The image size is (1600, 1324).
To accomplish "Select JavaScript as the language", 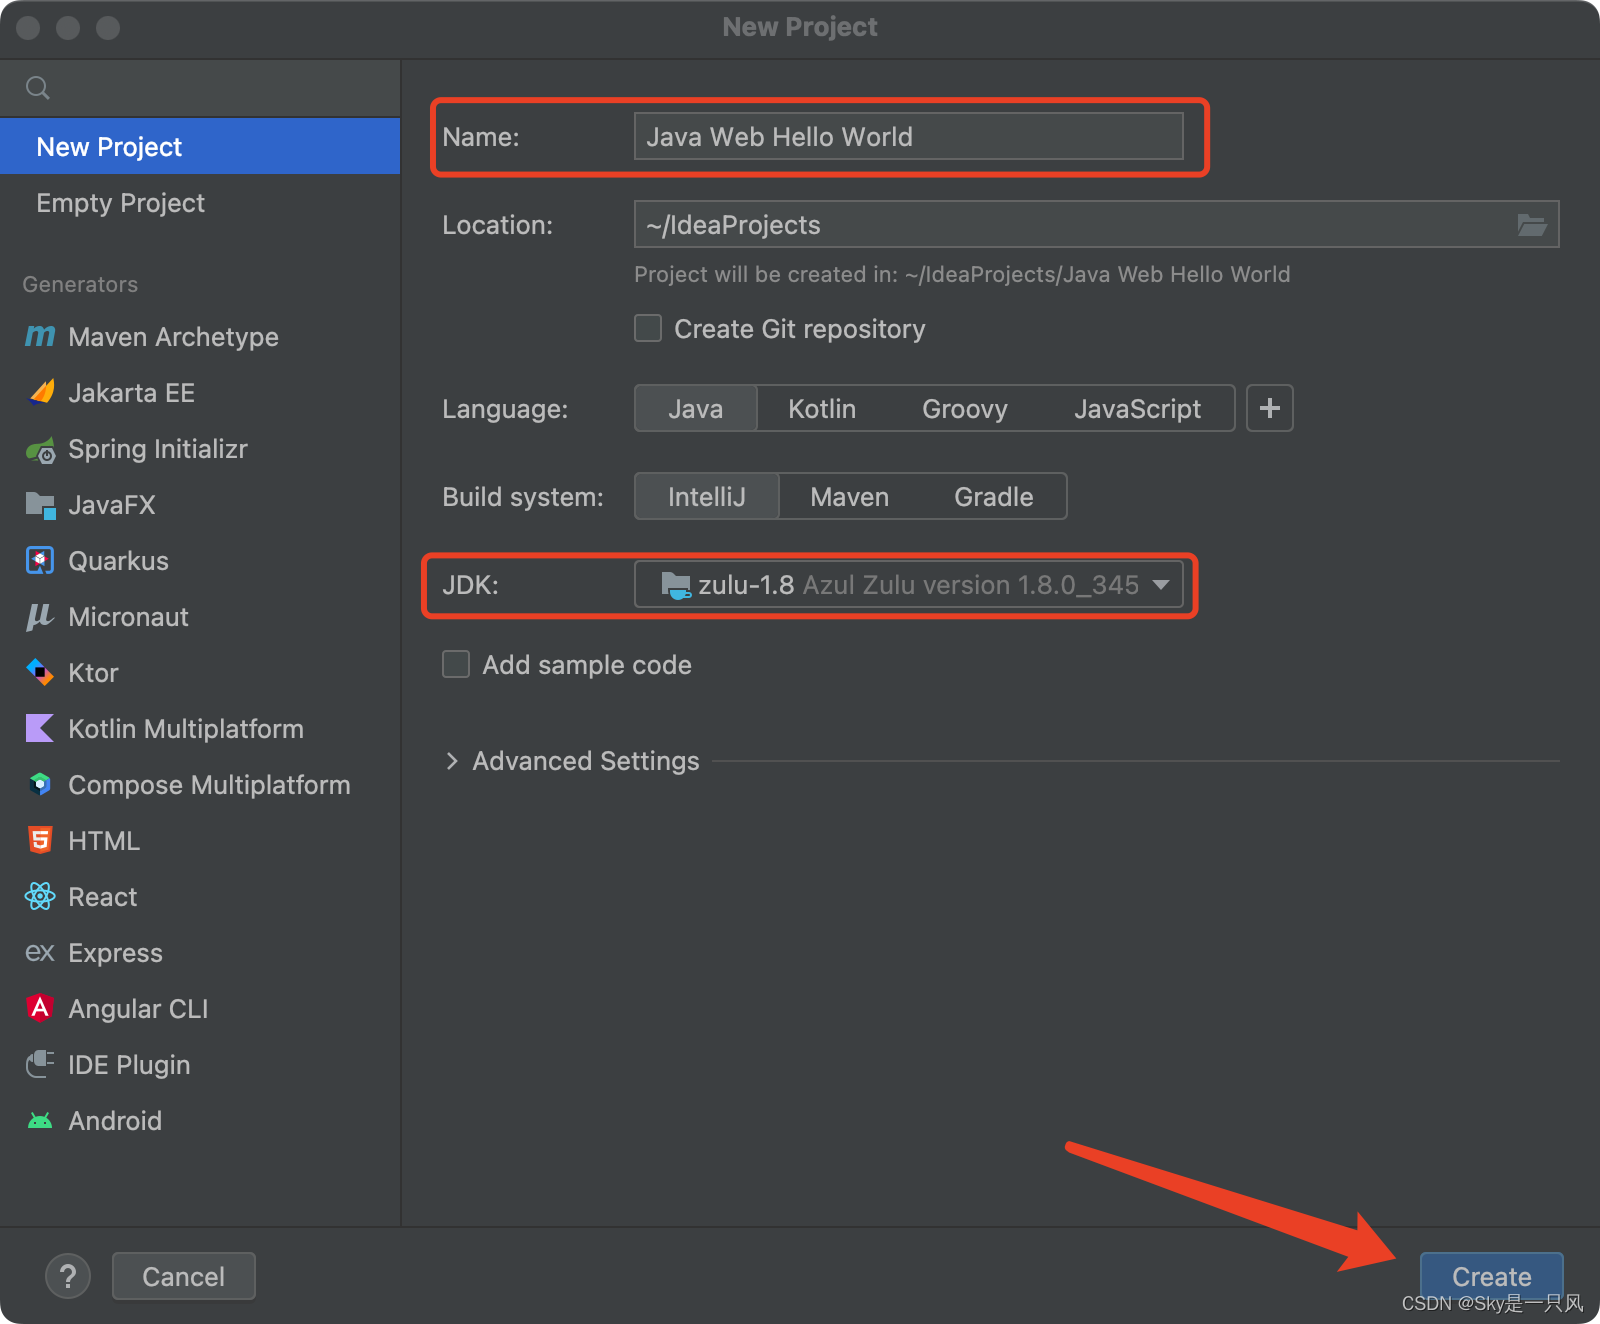I will 1138,408.
